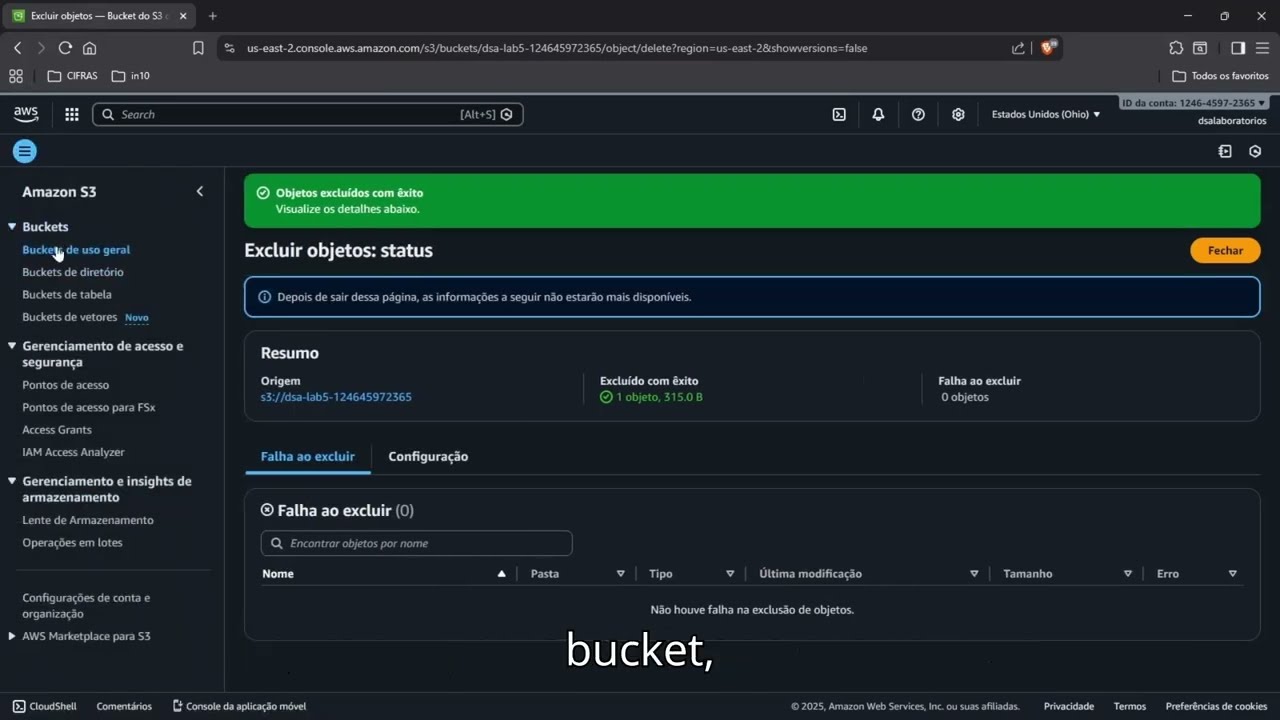Open the notifications bell
The width and height of the screenshot is (1280, 720).
pyautogui.click(x=878, y=114)
